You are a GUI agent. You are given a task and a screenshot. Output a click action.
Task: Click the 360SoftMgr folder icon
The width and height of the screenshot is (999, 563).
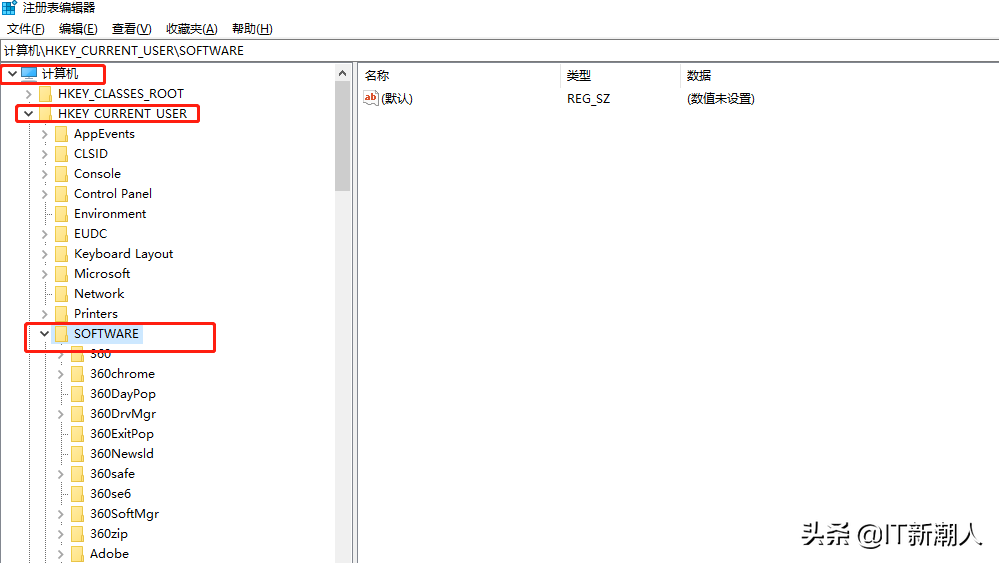tap(77, 514)
